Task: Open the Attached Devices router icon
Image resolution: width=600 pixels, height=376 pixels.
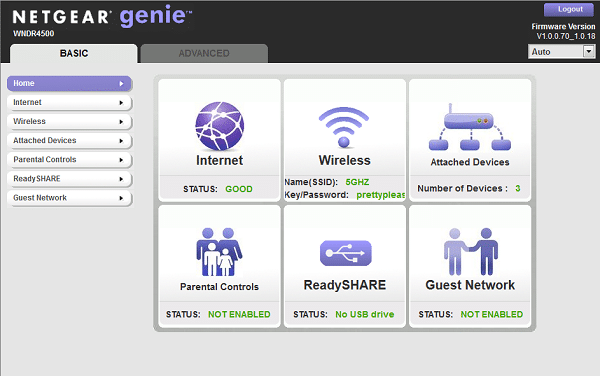Action: coord(470,127)
